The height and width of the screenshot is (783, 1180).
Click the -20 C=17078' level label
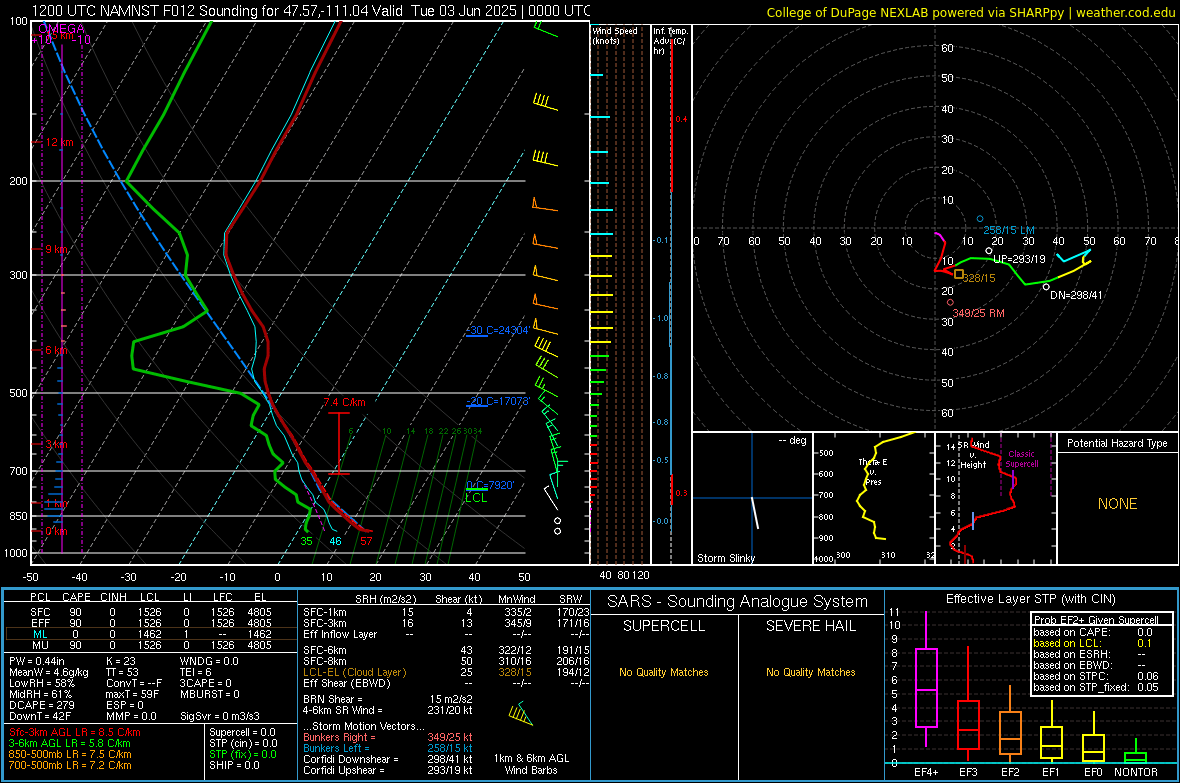point(498,401)
